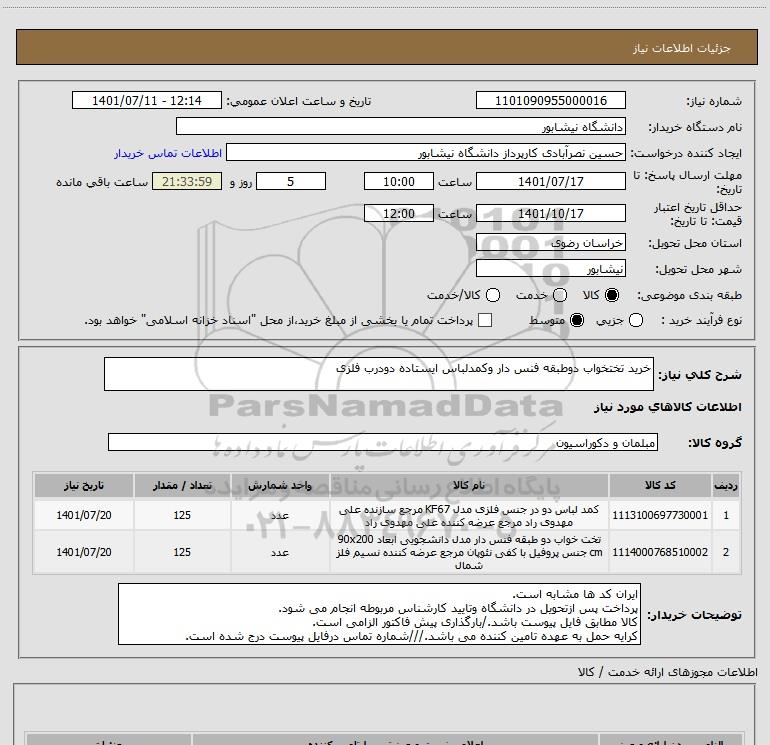
Task: Click item name تخت خواب دو طبقه فنس دار
Action: tap(468, 552)
